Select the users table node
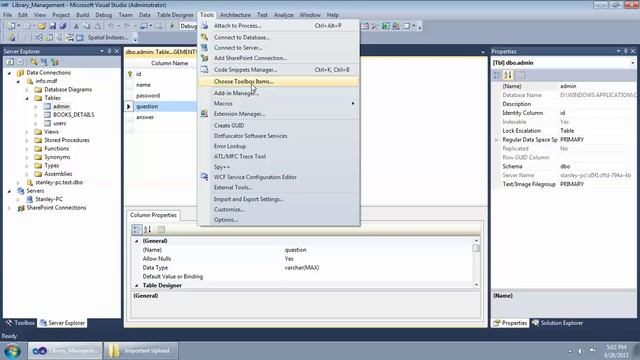 [60, 123]
